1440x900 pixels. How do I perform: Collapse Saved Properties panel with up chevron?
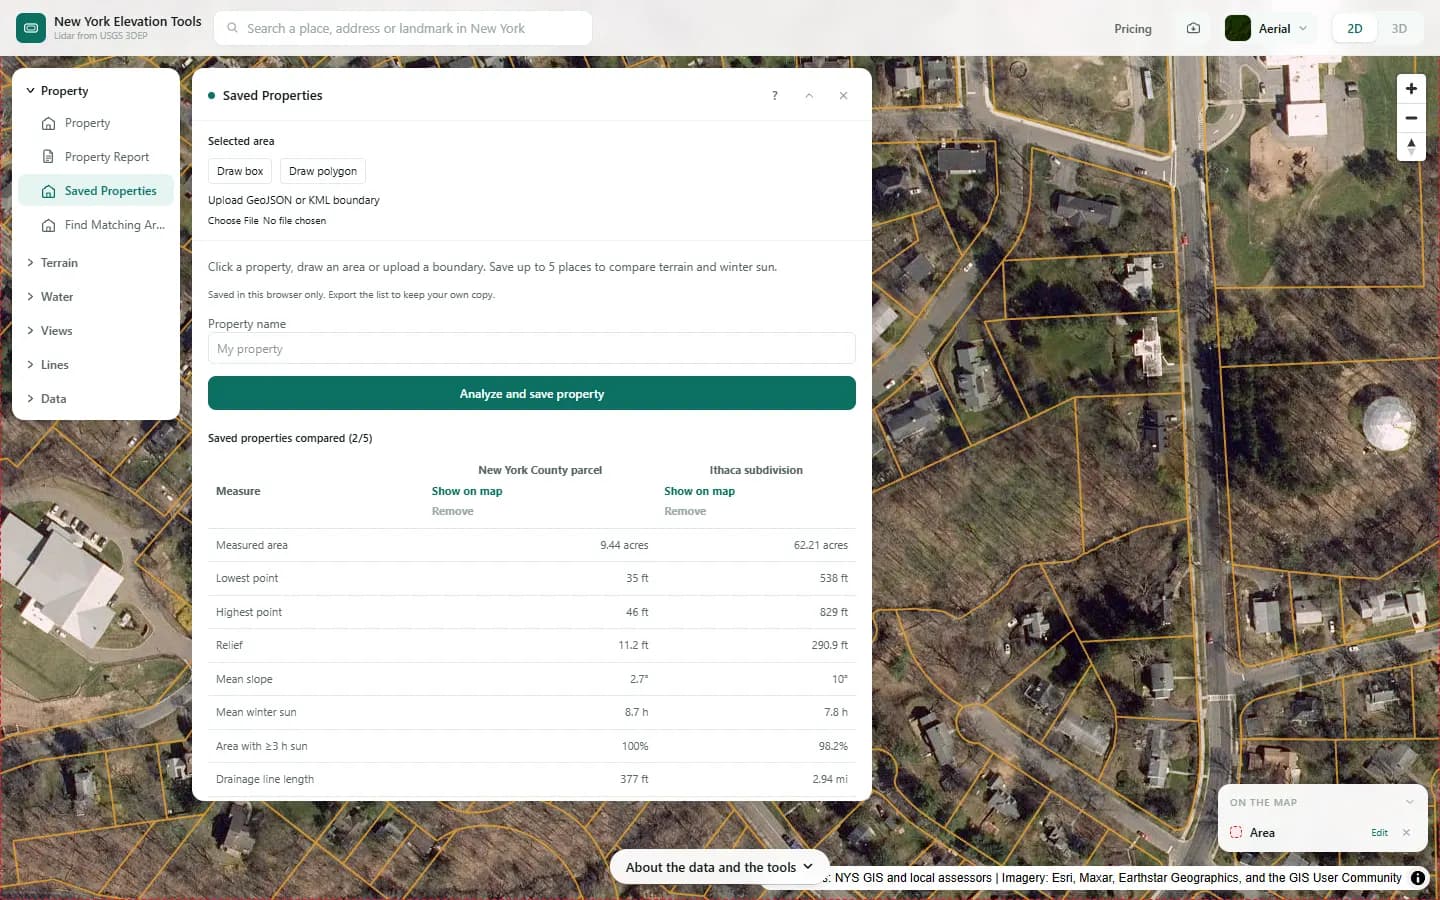809,96
